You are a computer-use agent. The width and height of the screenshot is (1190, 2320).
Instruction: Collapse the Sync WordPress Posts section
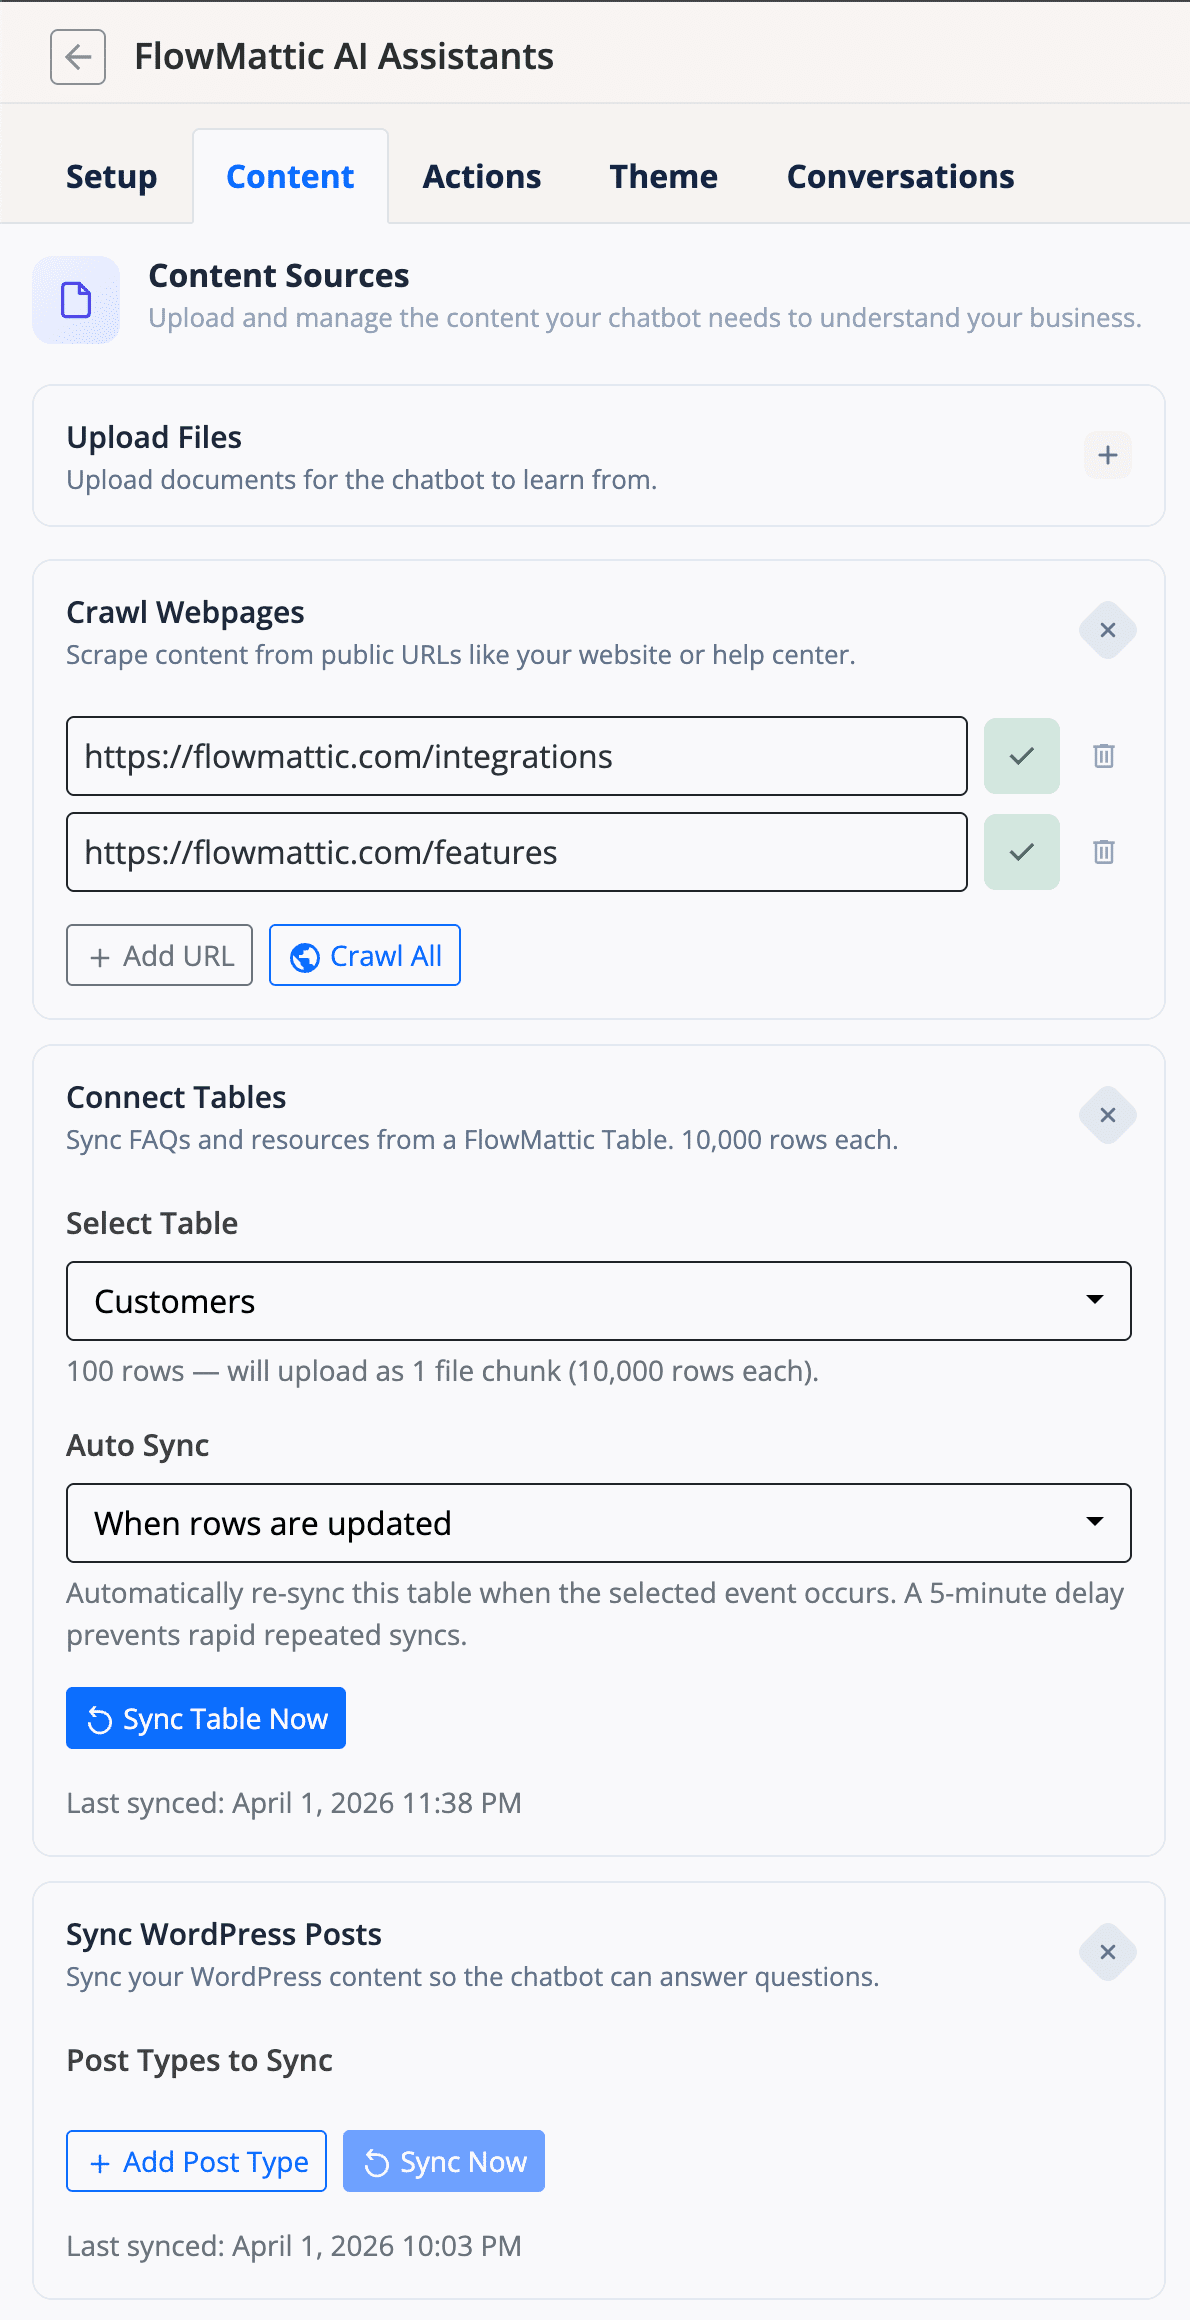pyautogui.click(x=1107, y=1952)
